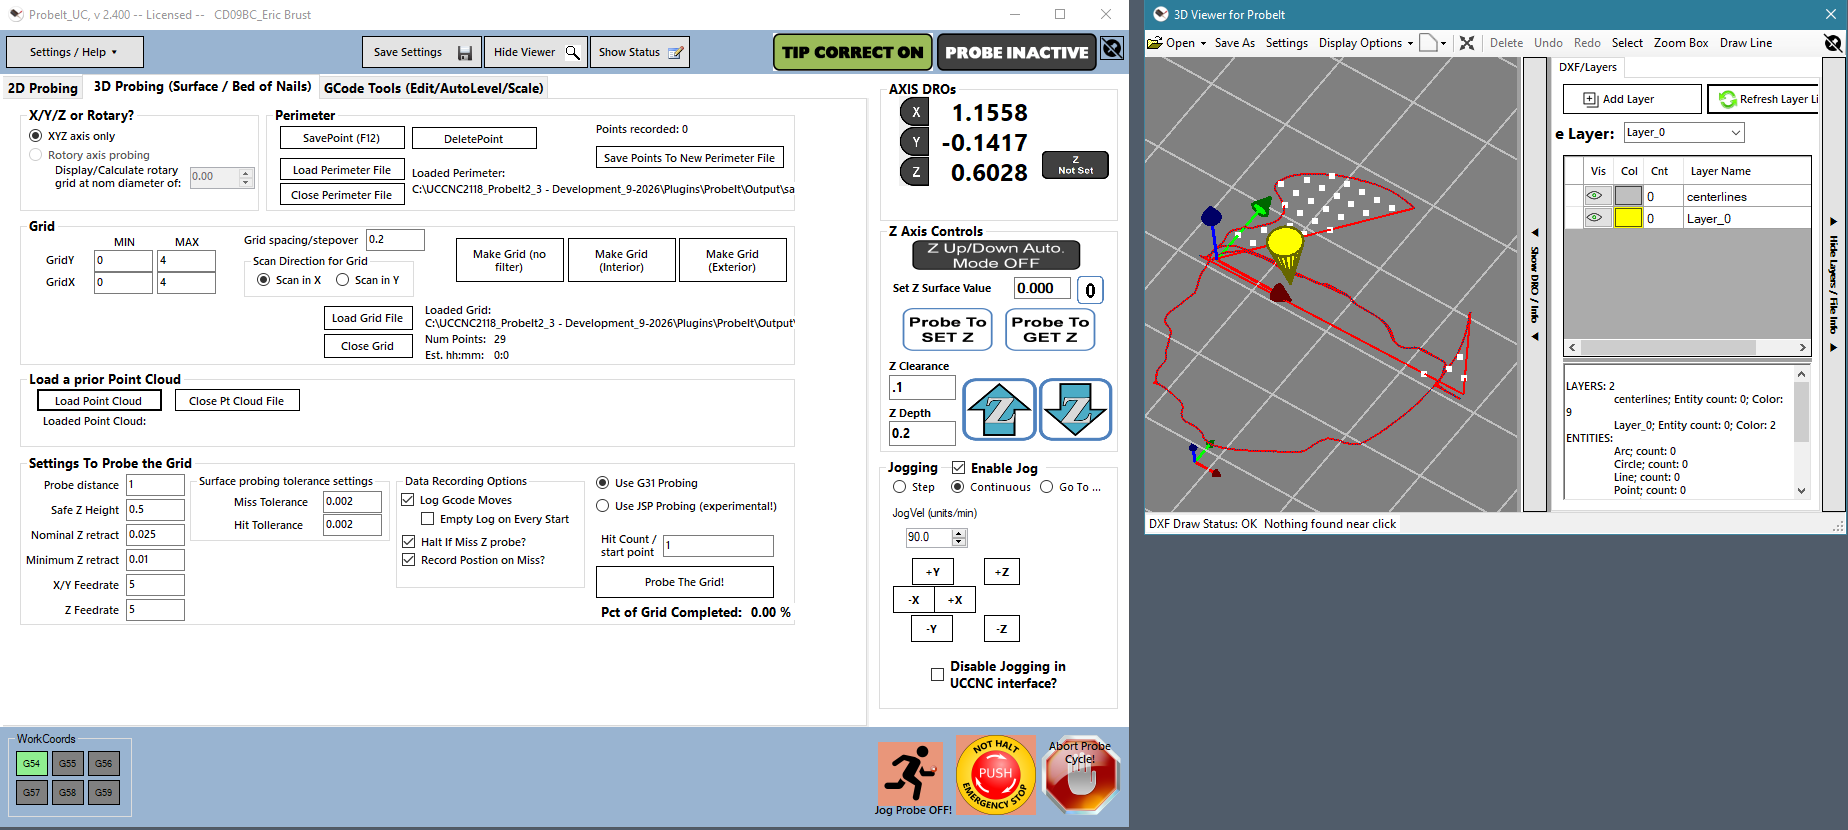Click the new document icon in 3D Viewer toolbar
The height and width of the screenshot is (830, 1848).
pos(1429,43)
